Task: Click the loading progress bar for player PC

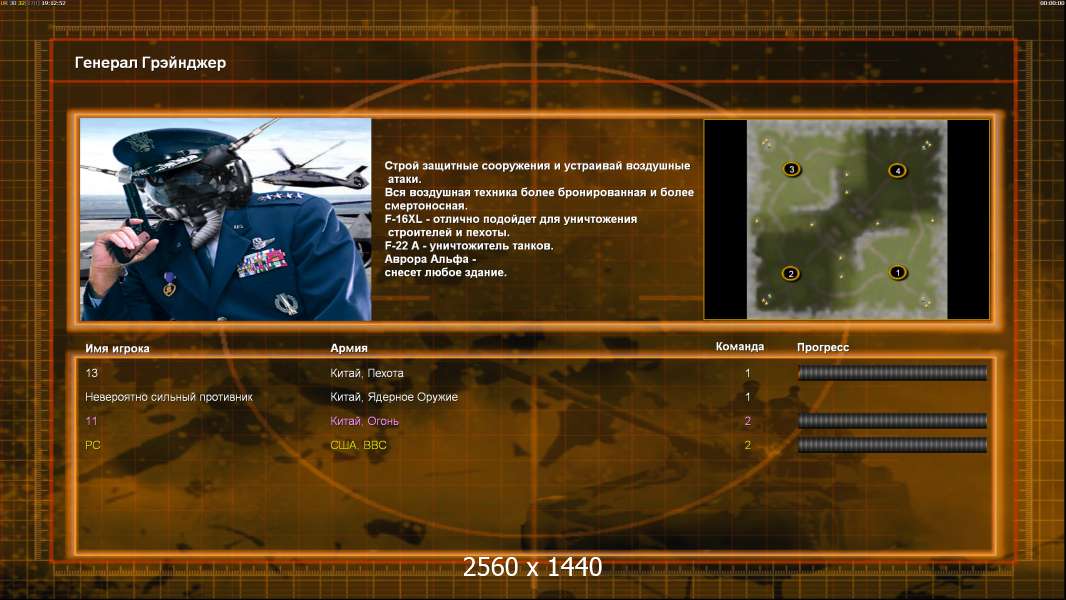Action: 893,445
